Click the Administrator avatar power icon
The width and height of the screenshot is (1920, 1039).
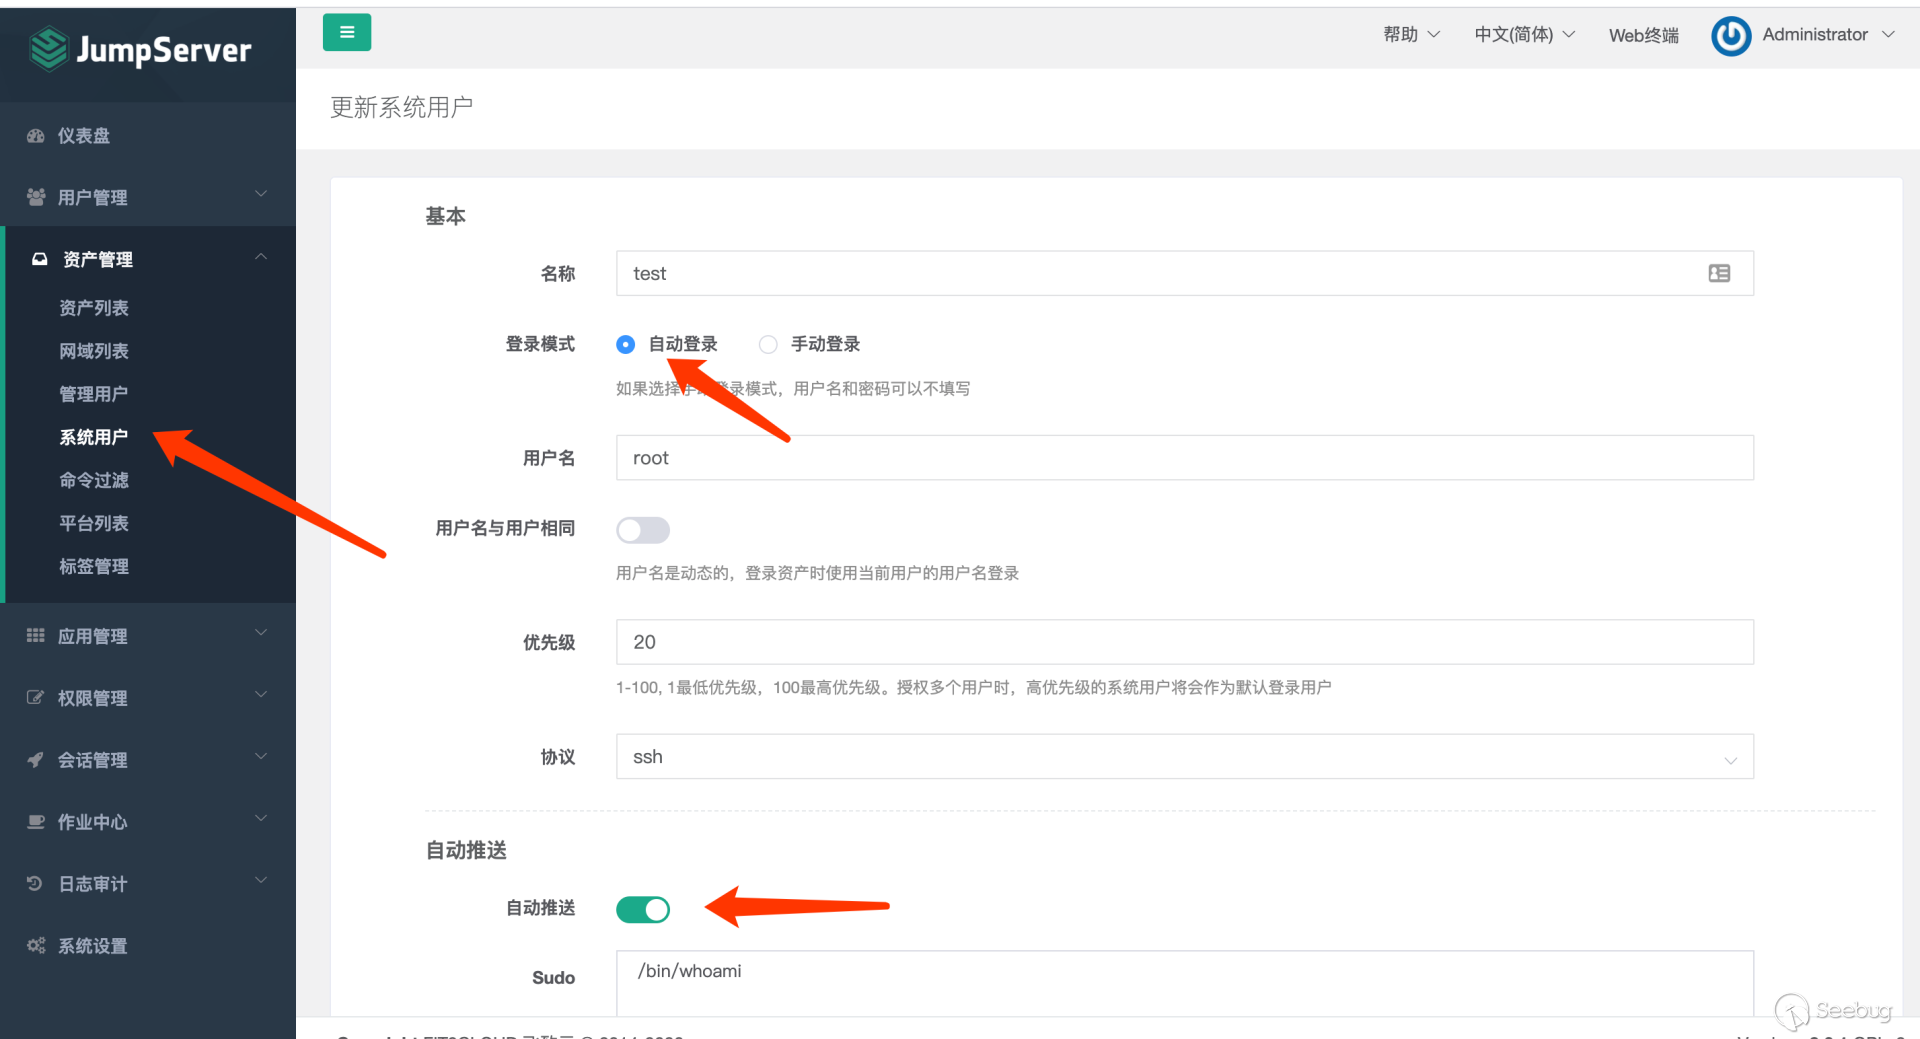pyautogui.click(x=1731, y=36)
